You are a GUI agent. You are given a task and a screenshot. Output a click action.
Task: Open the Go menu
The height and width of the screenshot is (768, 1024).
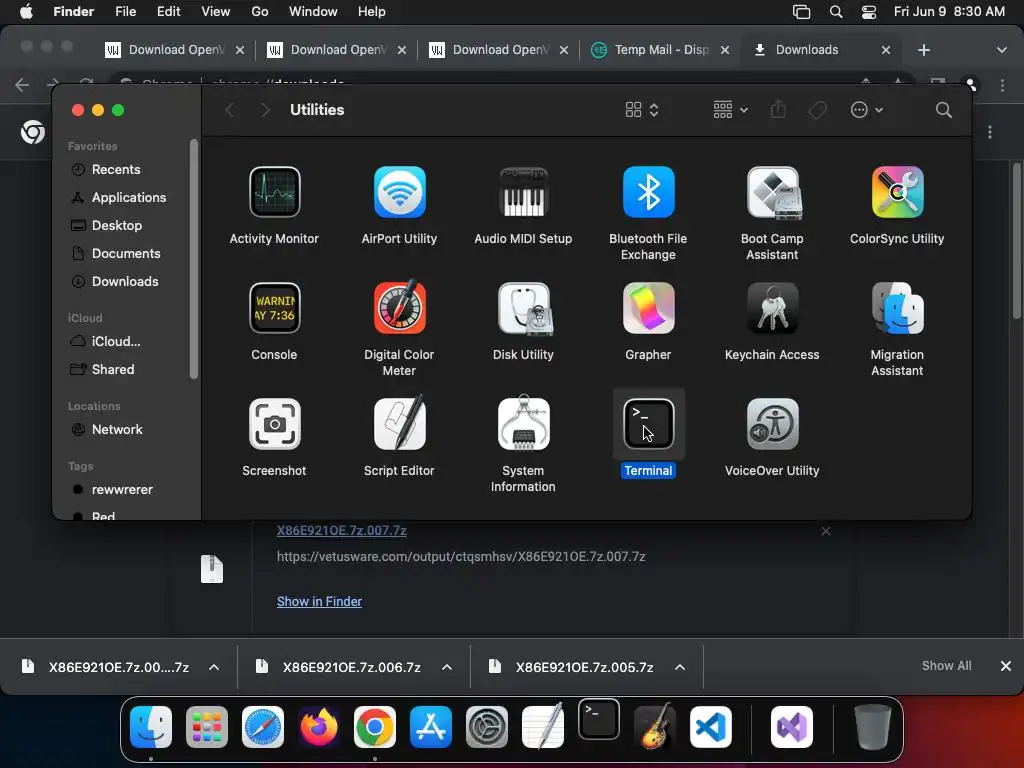coord(260,12)
